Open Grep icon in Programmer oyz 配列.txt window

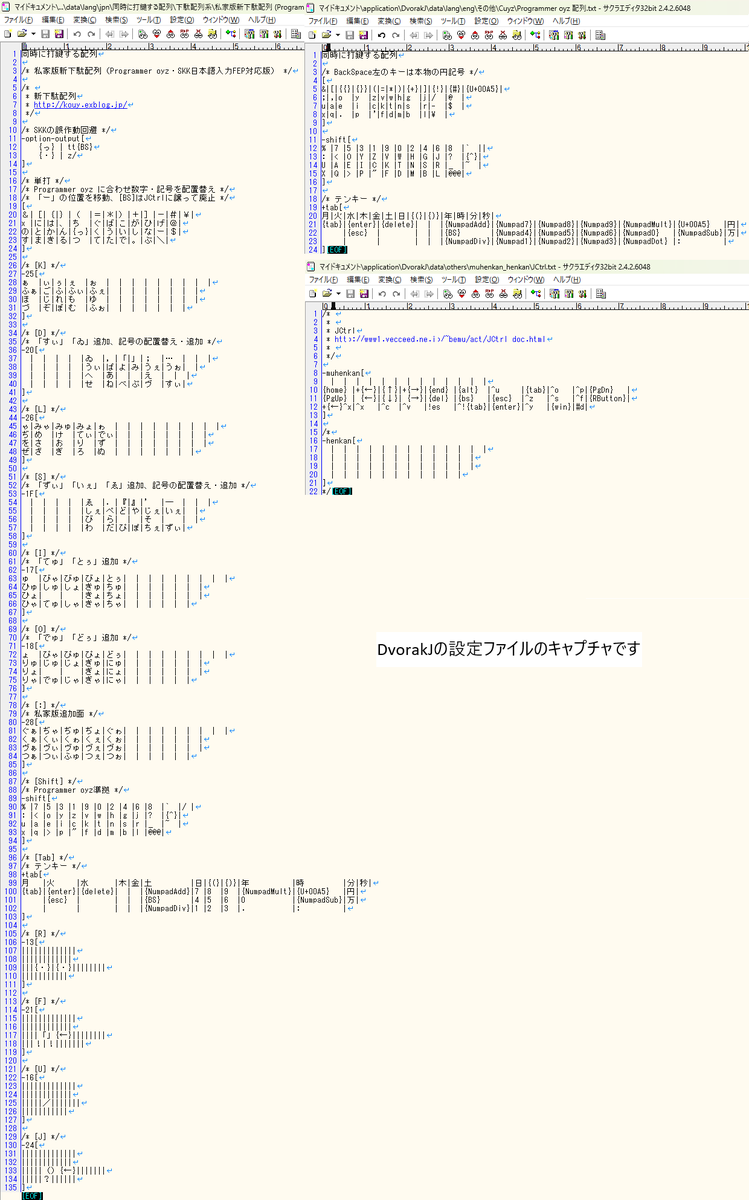pyautogui.click(x=517, y=34)
